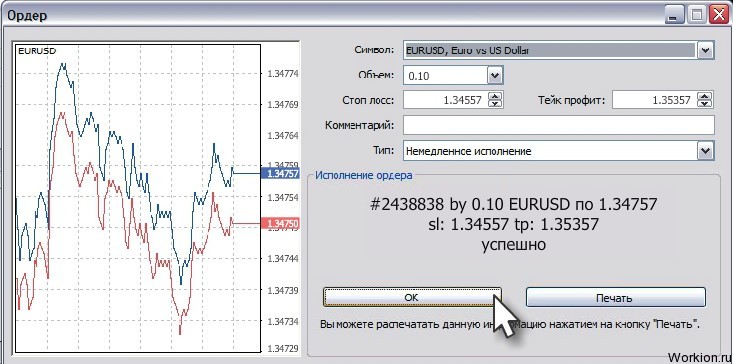Decrease Тейк профит with down arrow

coord(704,104)
